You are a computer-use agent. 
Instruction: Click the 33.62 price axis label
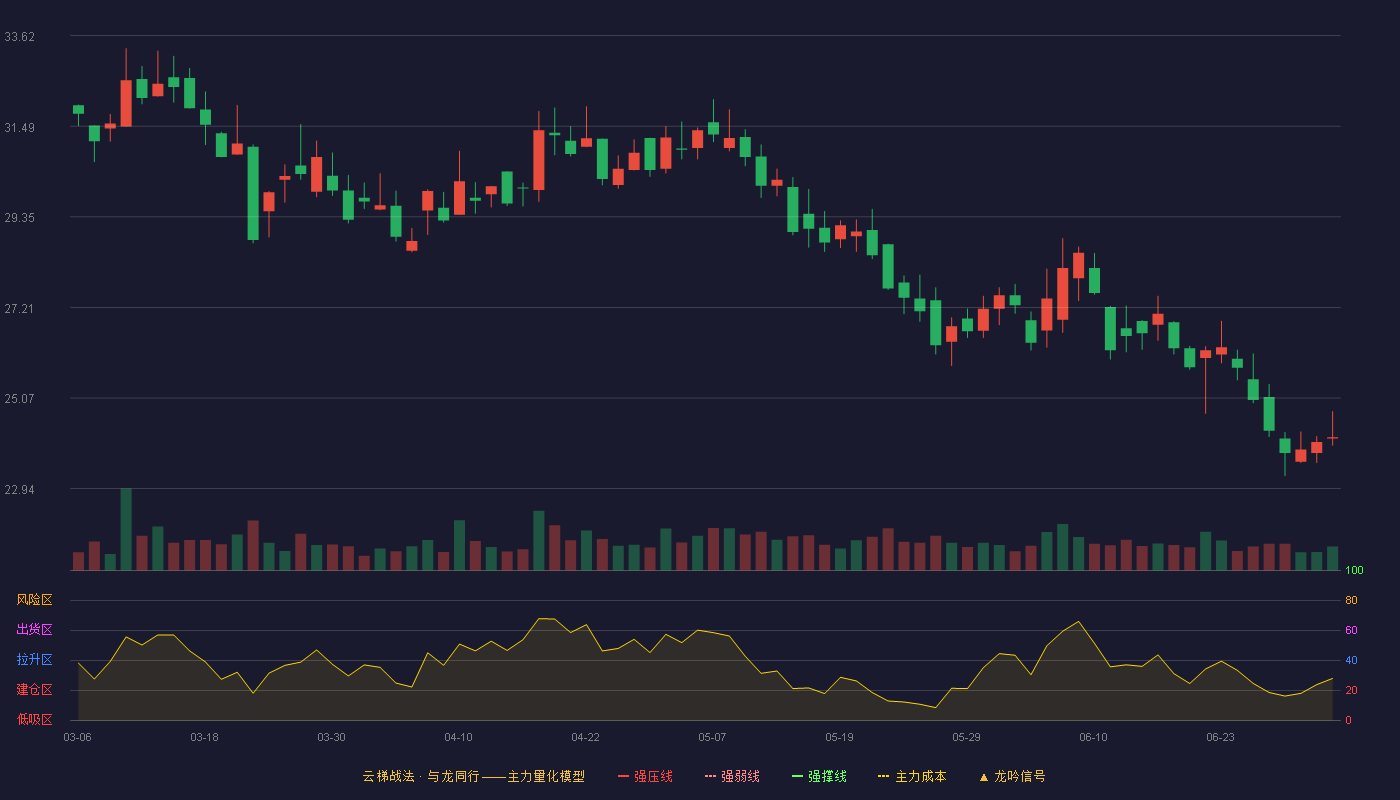tap(19, 37)
